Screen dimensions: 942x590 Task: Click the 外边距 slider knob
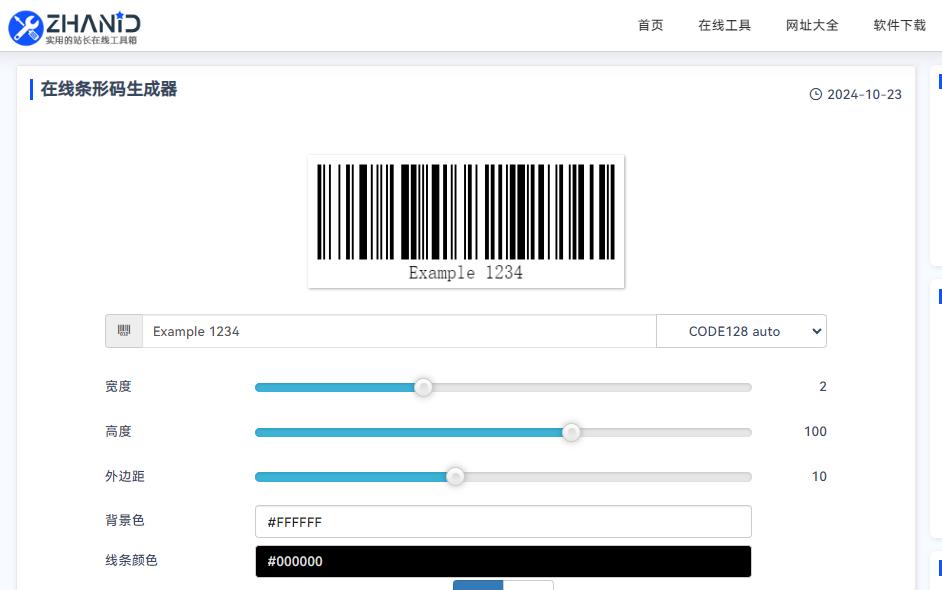tap(455, 476)
